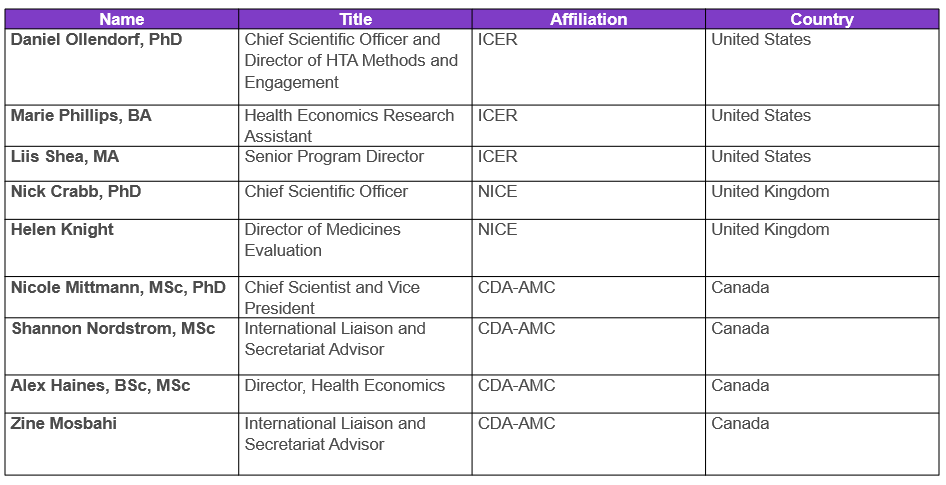Click Shannon Nordstrom, MSc name cell
This screenshot has width=946, height=485.
113,329
